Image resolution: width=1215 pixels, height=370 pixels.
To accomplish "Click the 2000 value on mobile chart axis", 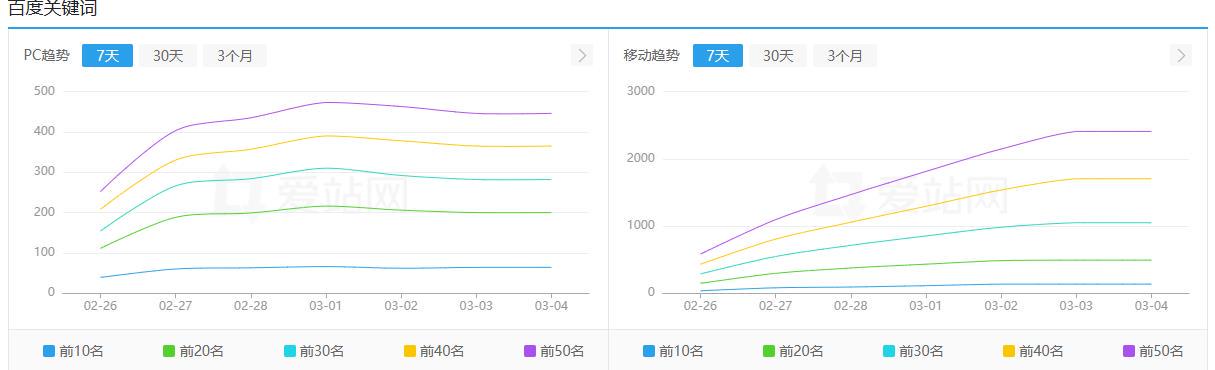I will 640,158.
